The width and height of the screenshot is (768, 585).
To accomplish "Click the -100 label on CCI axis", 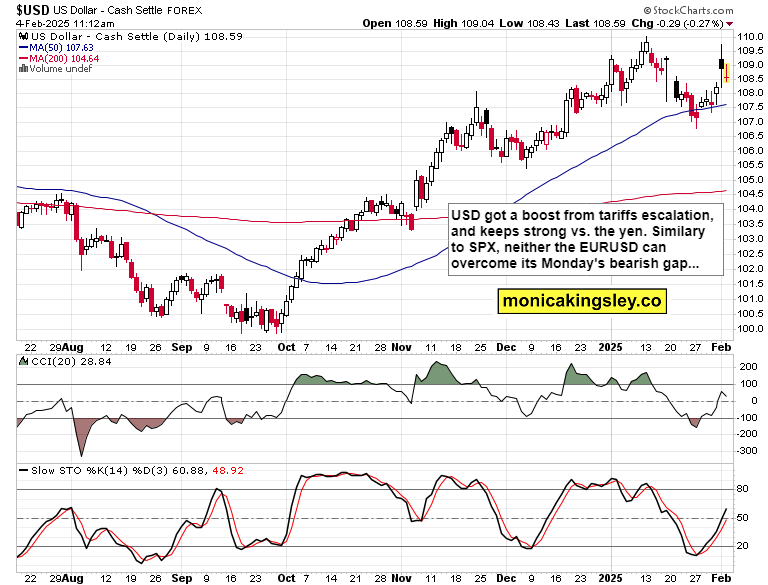I will pyautogui.click(x=747, y=417).
